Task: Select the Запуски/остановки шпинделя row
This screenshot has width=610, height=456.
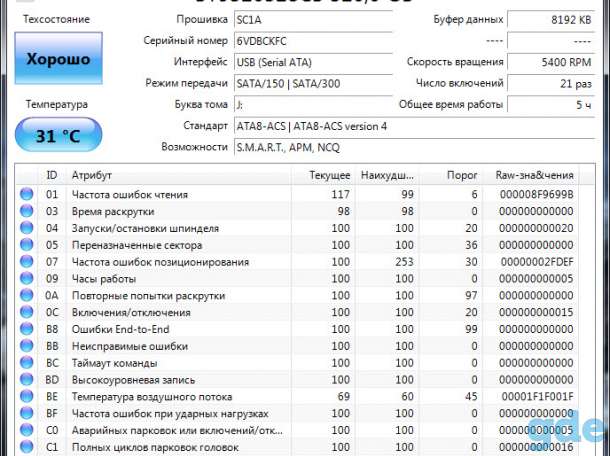Action: click(298, 228)
